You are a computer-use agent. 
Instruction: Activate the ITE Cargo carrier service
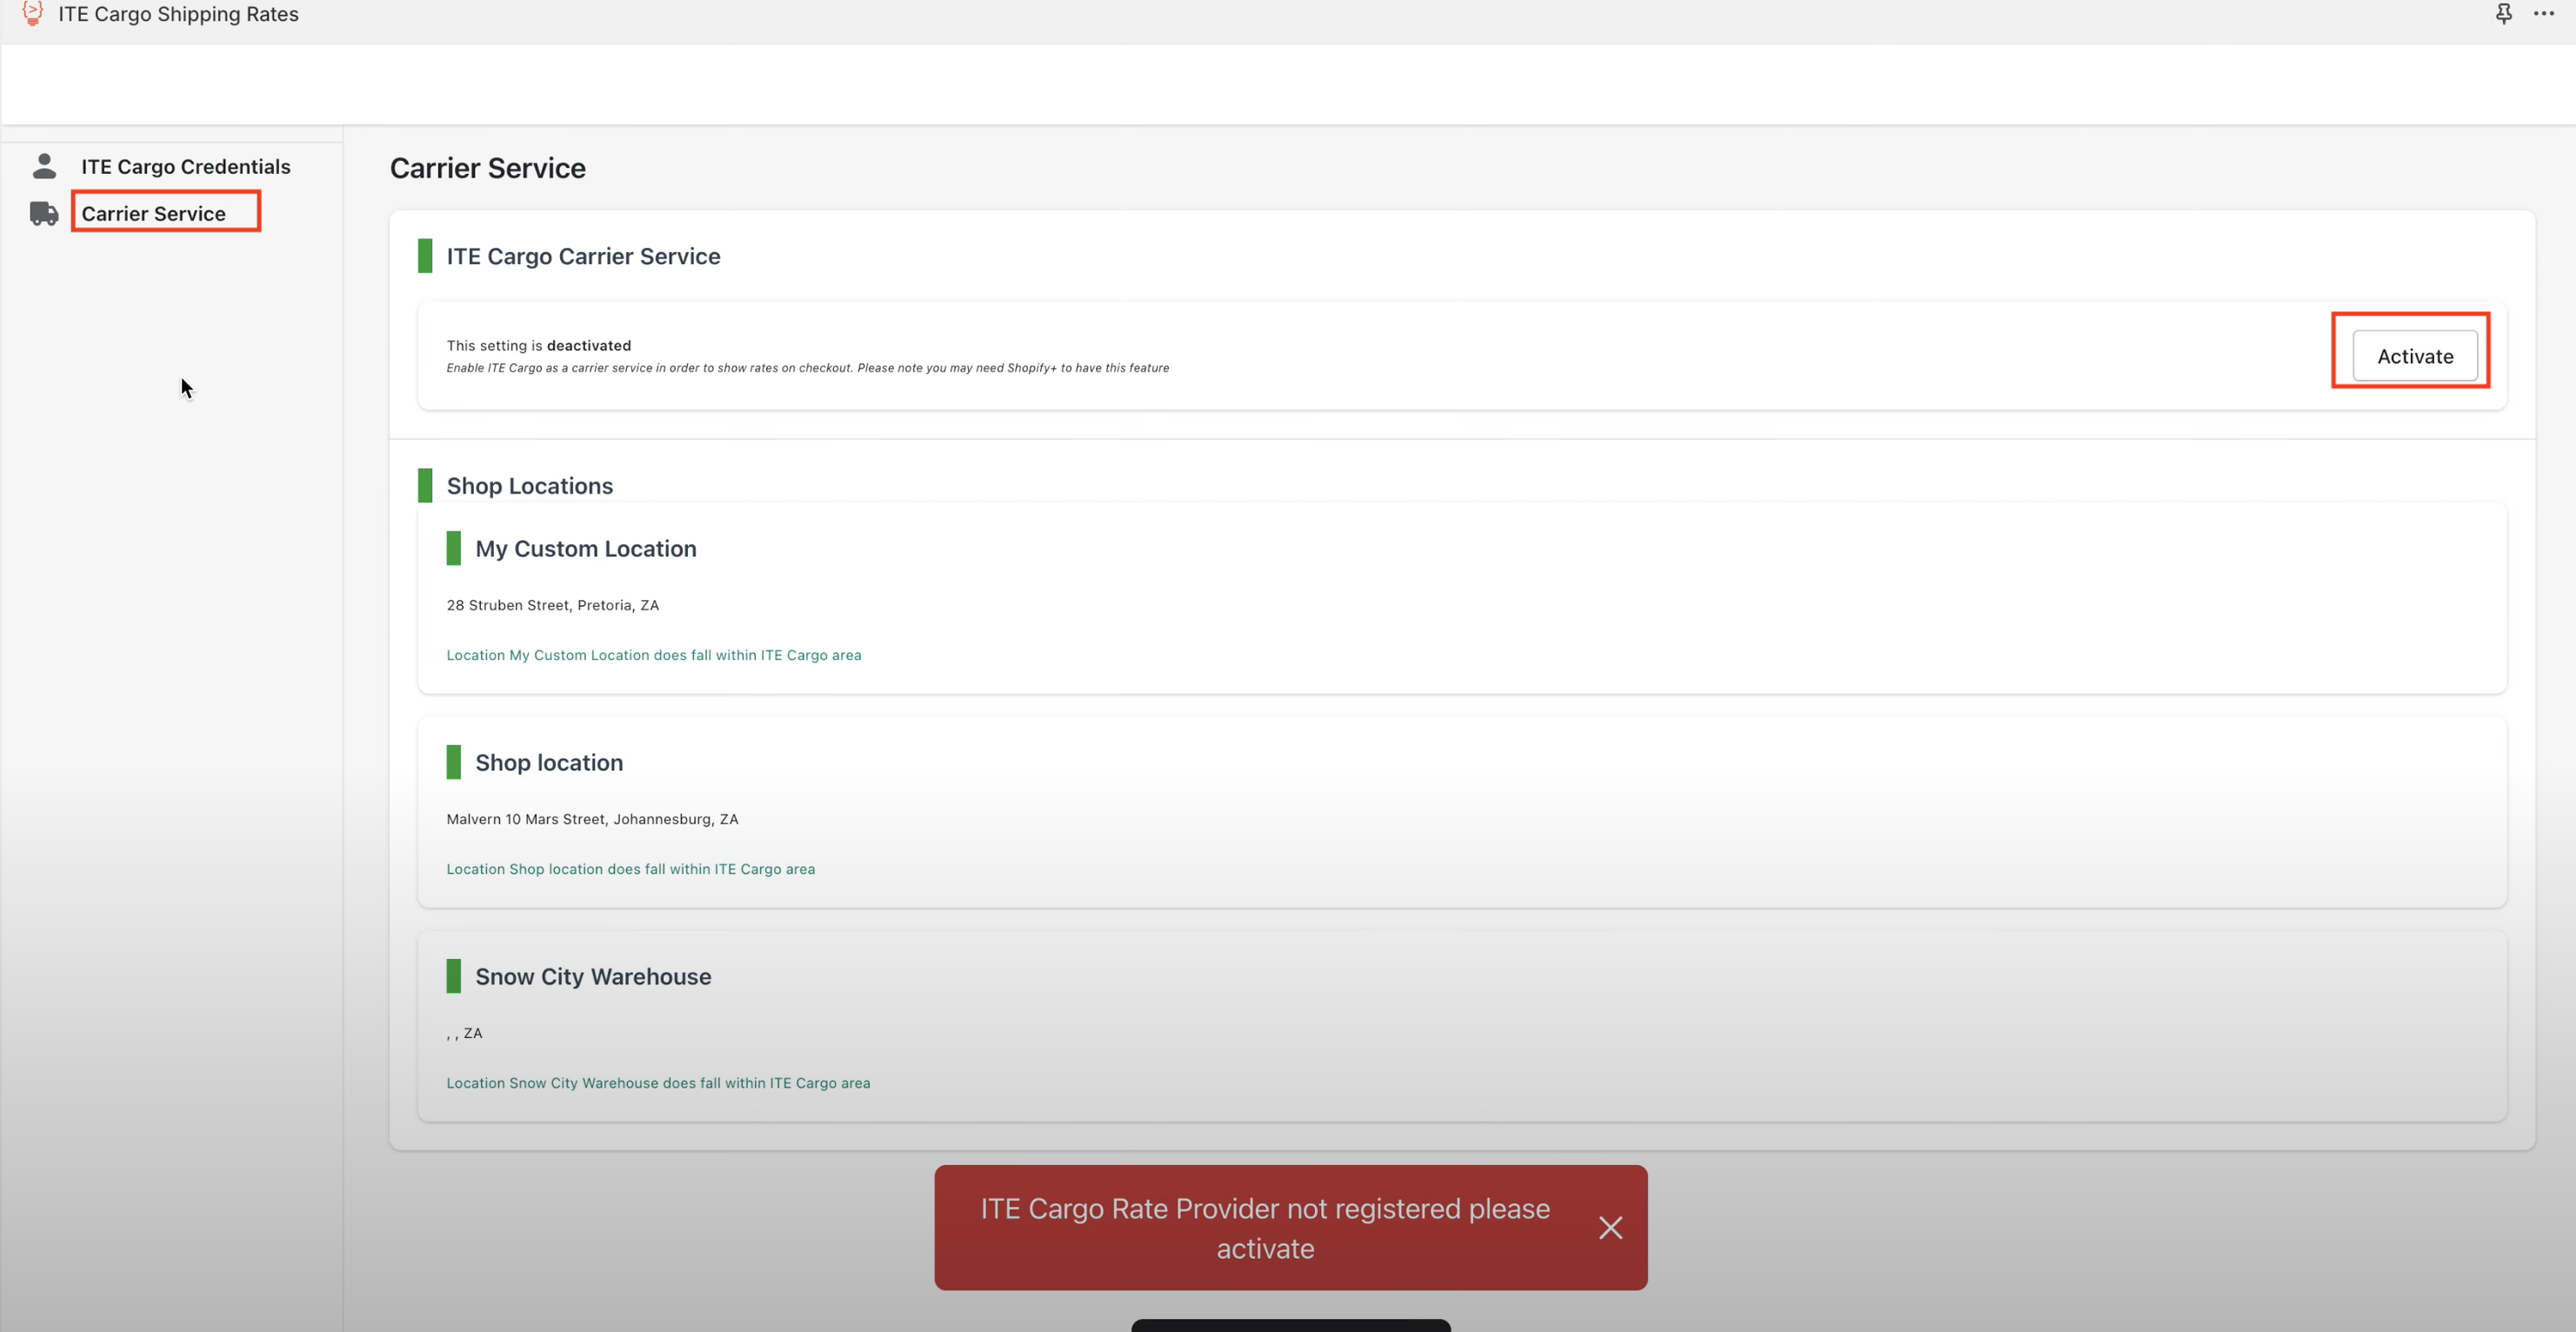[2414, 356]
